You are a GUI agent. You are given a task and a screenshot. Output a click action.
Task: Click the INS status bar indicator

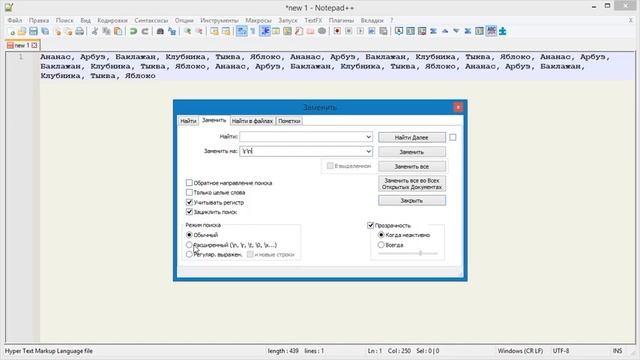pyautogui.click(x=617, y=351)
